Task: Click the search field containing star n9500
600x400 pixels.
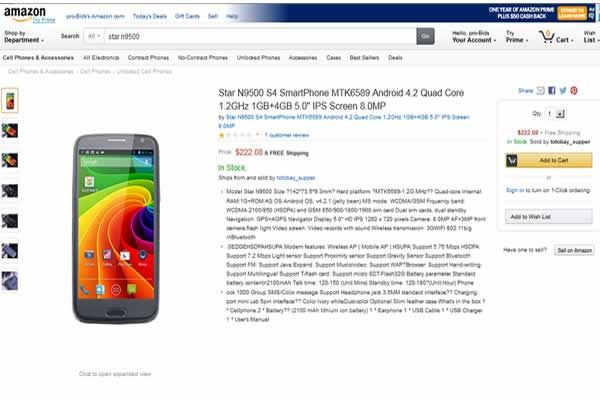Action: 260,36
